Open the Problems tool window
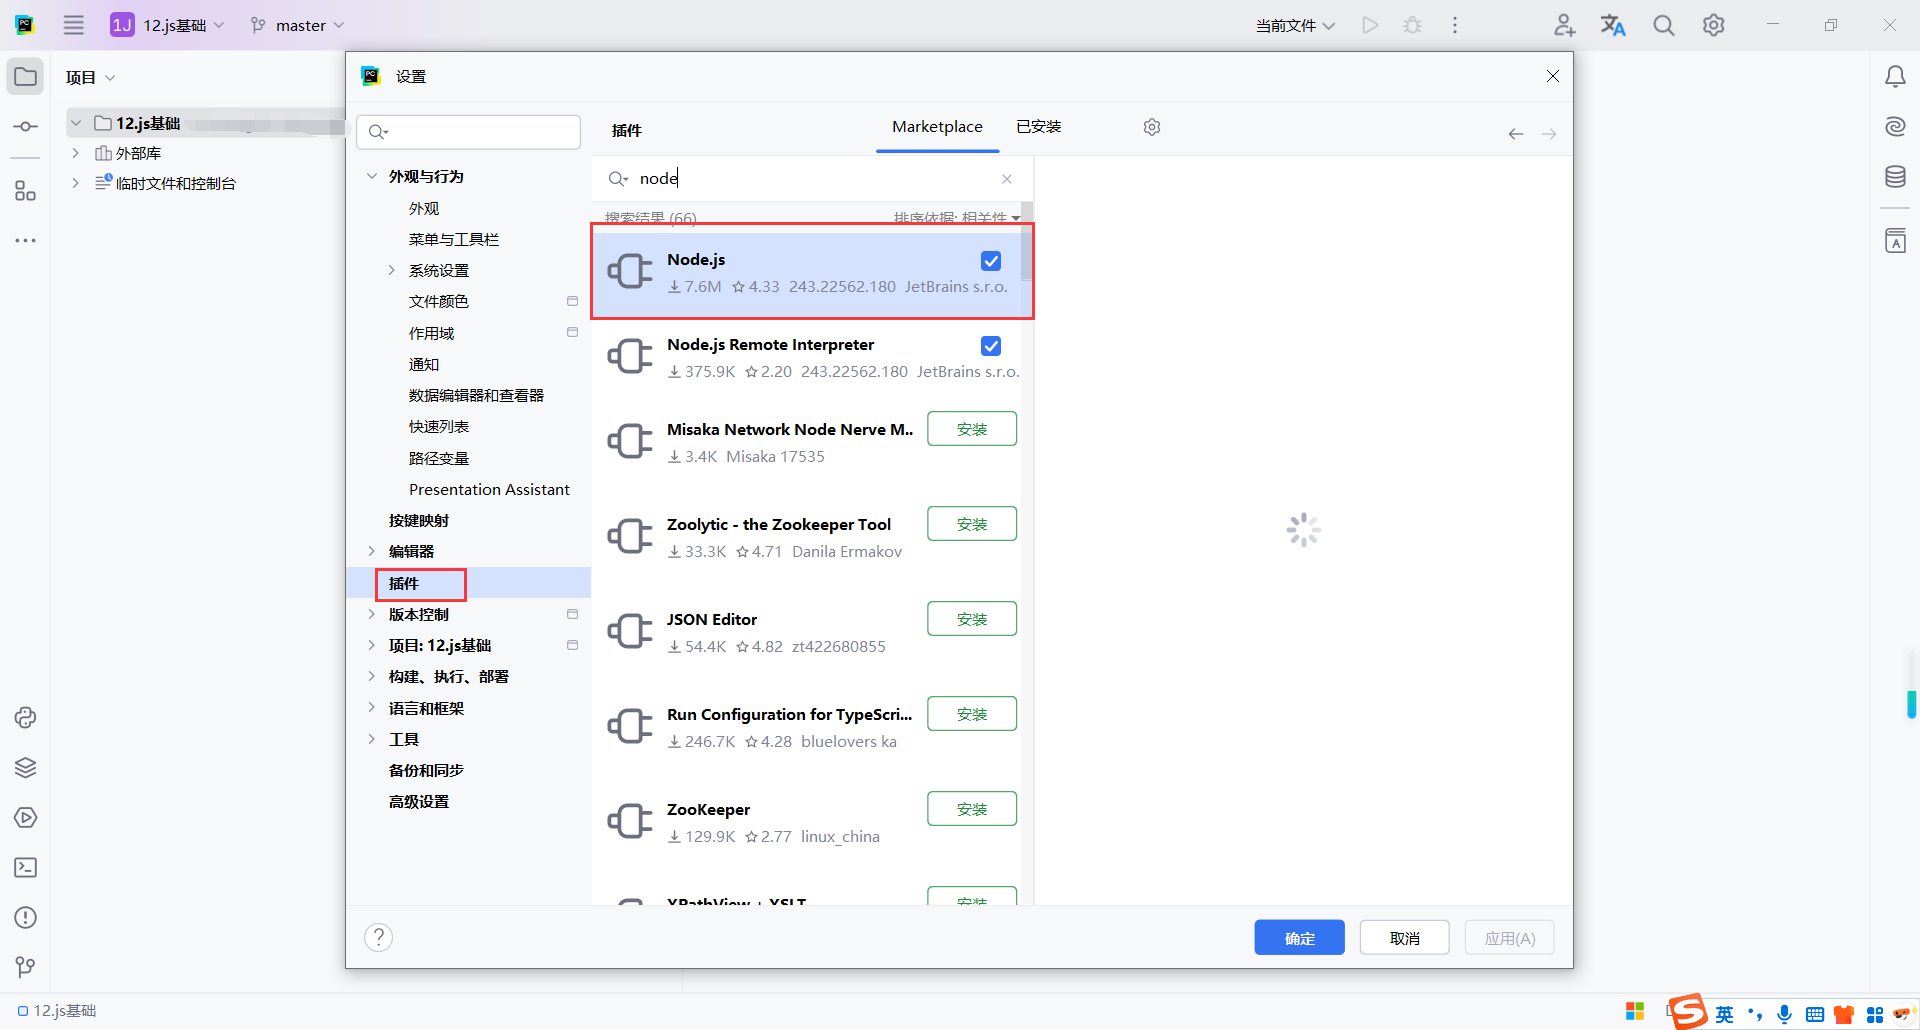Viewport: 1920px width, 1030px height. coord(25,918)
